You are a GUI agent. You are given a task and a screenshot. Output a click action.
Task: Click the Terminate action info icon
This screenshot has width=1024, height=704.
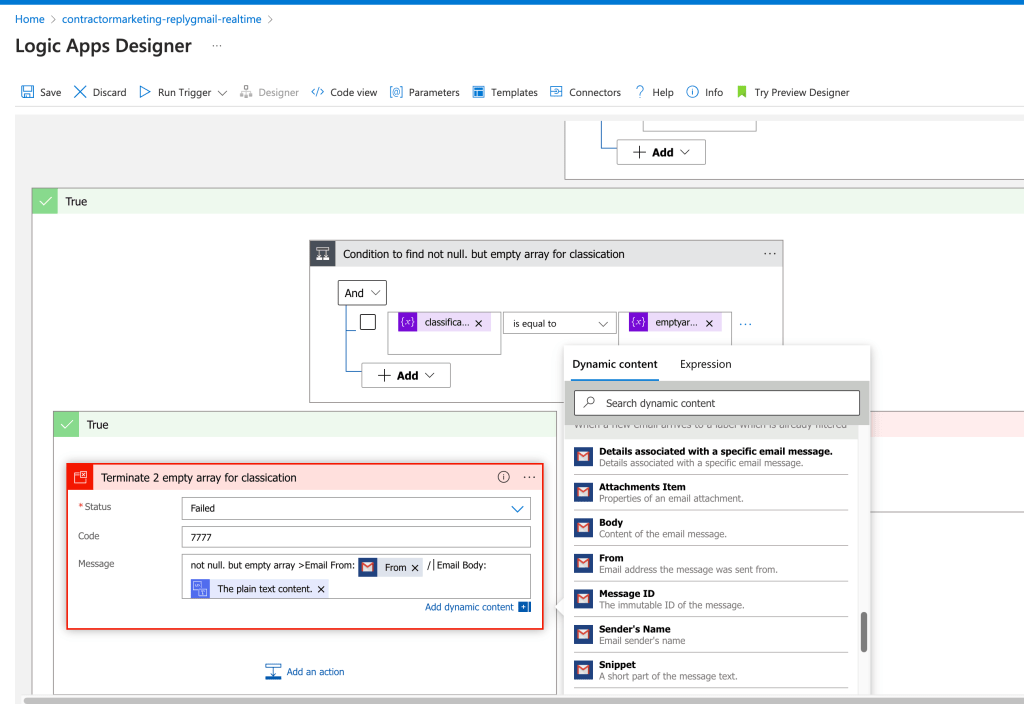click(x=504, y=477)
